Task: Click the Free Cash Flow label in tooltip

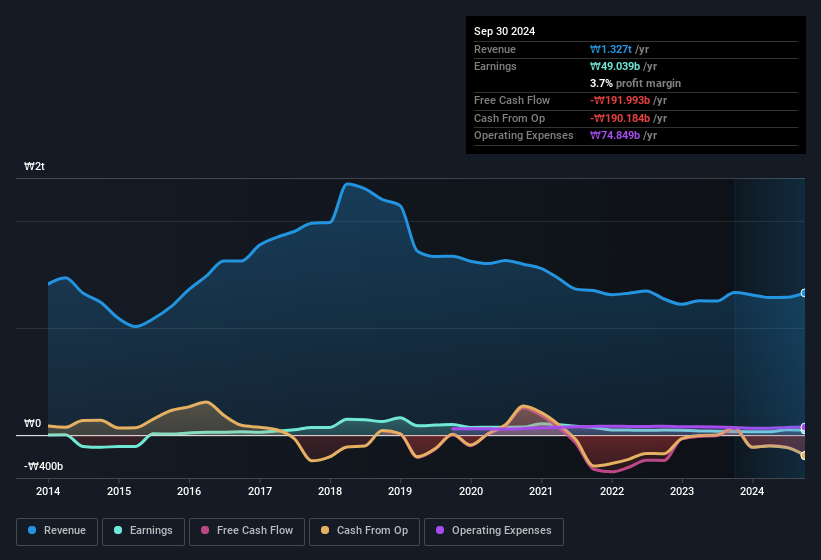Action: (512, 100)
